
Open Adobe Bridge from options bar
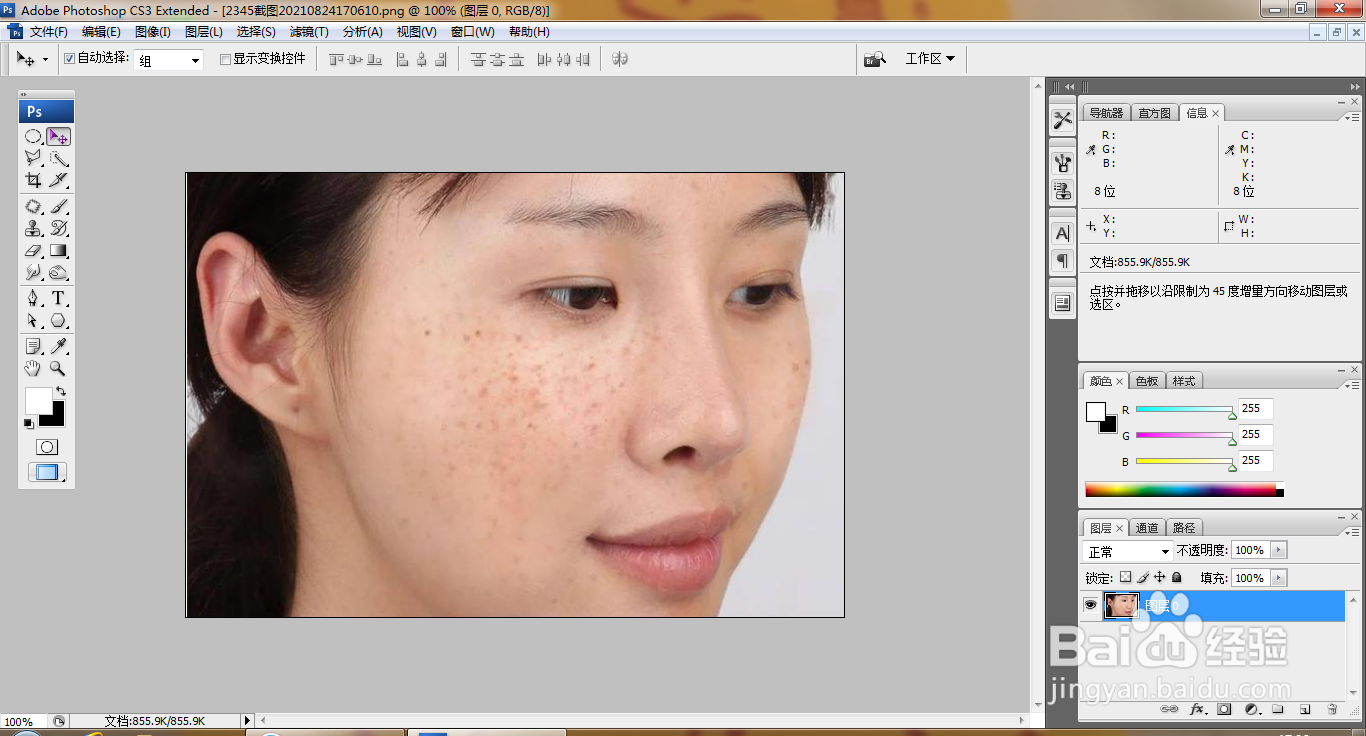[875, 59]
